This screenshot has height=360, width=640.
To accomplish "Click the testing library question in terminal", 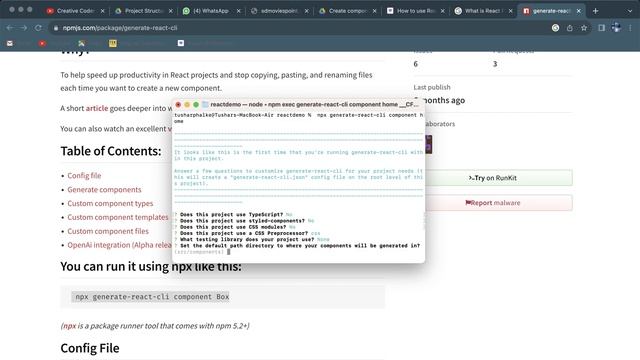I will click(251, 239).
